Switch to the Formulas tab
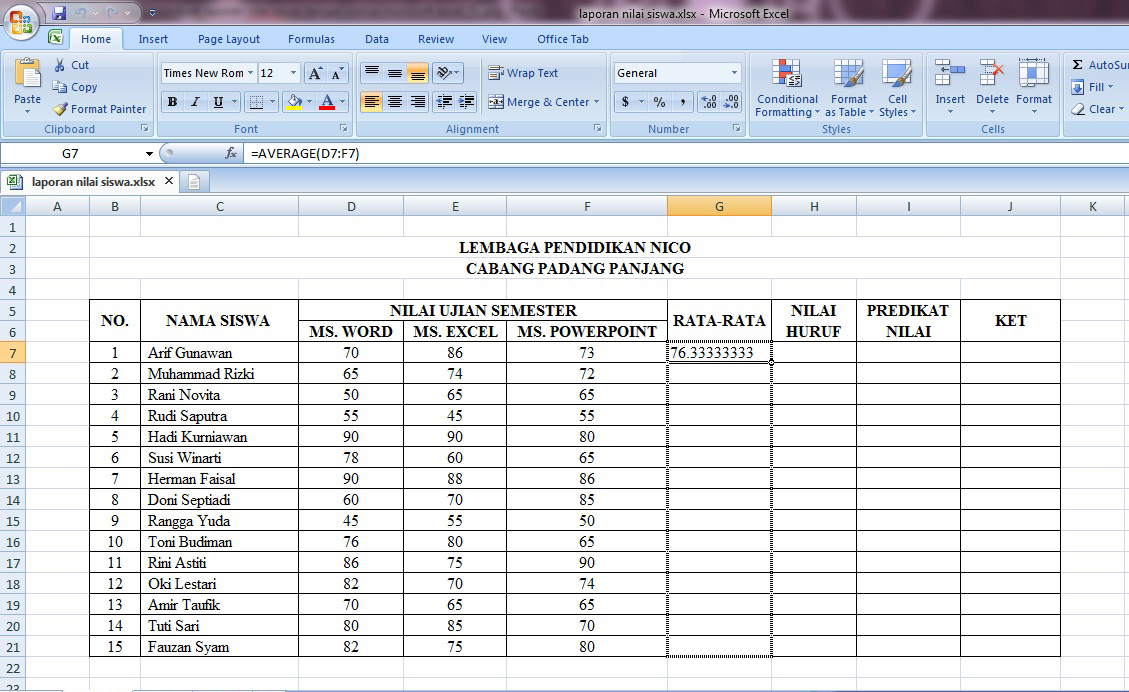 (x=311, y=39)
